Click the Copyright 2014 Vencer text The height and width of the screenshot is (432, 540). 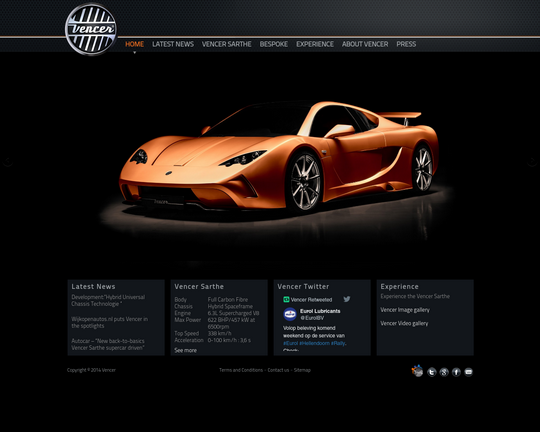click(91, 370)
